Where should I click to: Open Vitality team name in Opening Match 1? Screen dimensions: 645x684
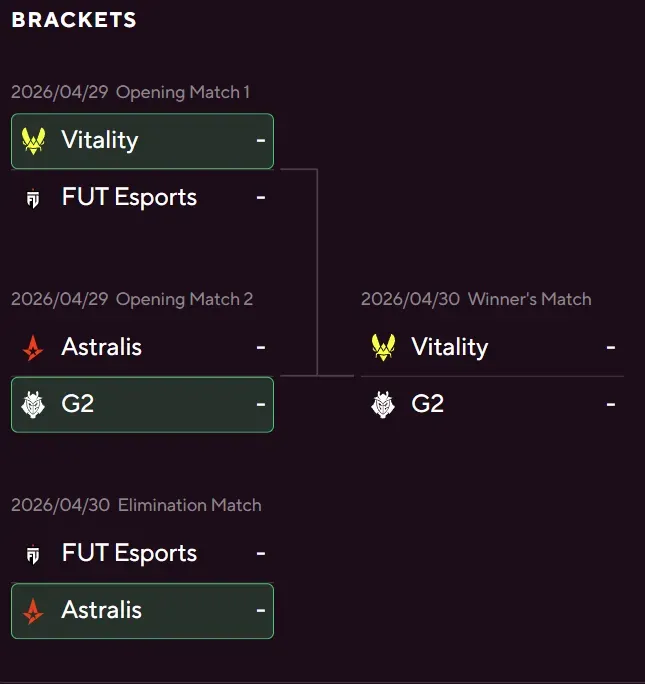pyautogui.click(x=100, y=140)
